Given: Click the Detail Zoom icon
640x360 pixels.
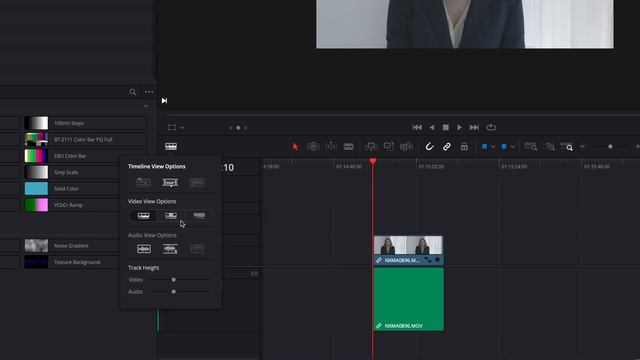Looking at the screenshot, I should click(550, 147).
